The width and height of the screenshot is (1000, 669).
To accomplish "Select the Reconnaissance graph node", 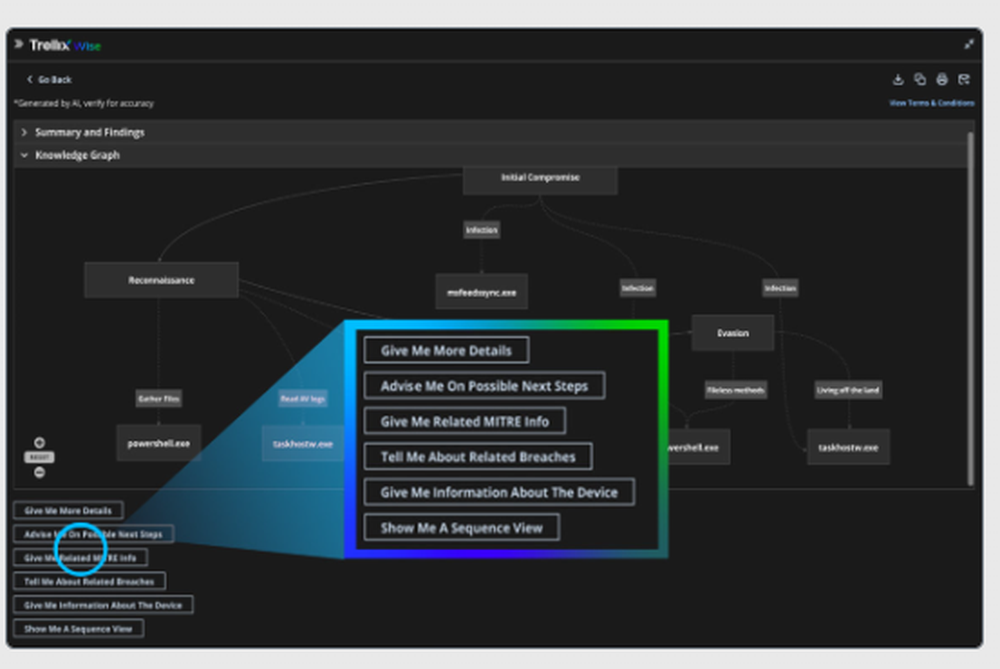I will point(161,280).
